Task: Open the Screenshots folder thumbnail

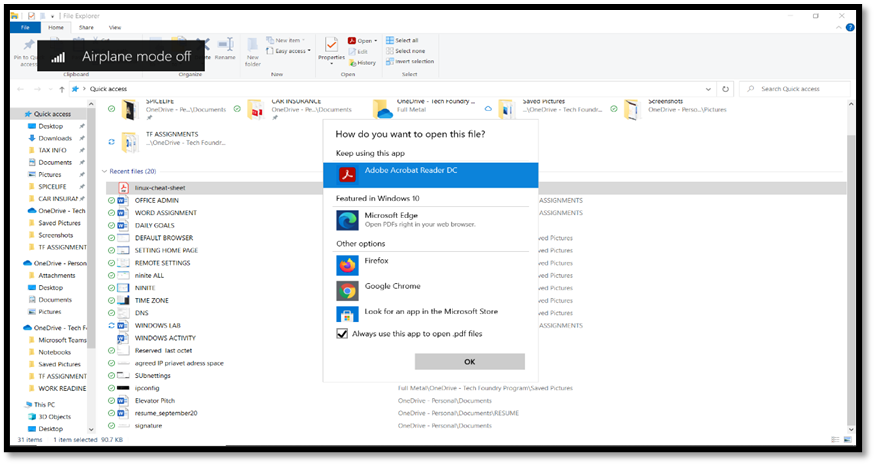Action: pyautogui.click(x=632, y=109)
